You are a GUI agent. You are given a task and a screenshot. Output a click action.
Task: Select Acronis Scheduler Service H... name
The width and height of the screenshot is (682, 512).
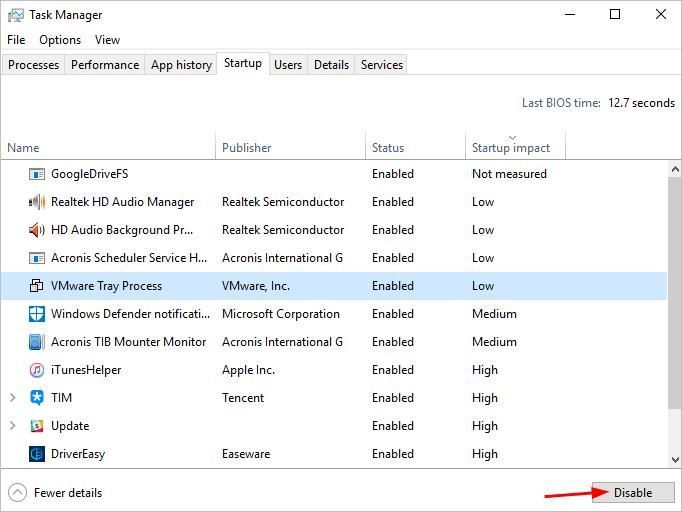(x=129, y=258)
